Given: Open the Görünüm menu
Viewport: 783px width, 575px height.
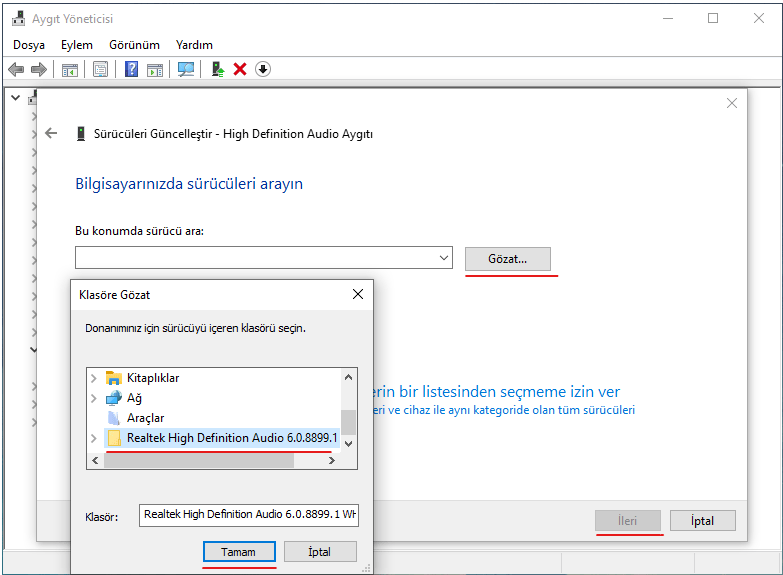Looking at the screenshot, I should click(134, 45).
